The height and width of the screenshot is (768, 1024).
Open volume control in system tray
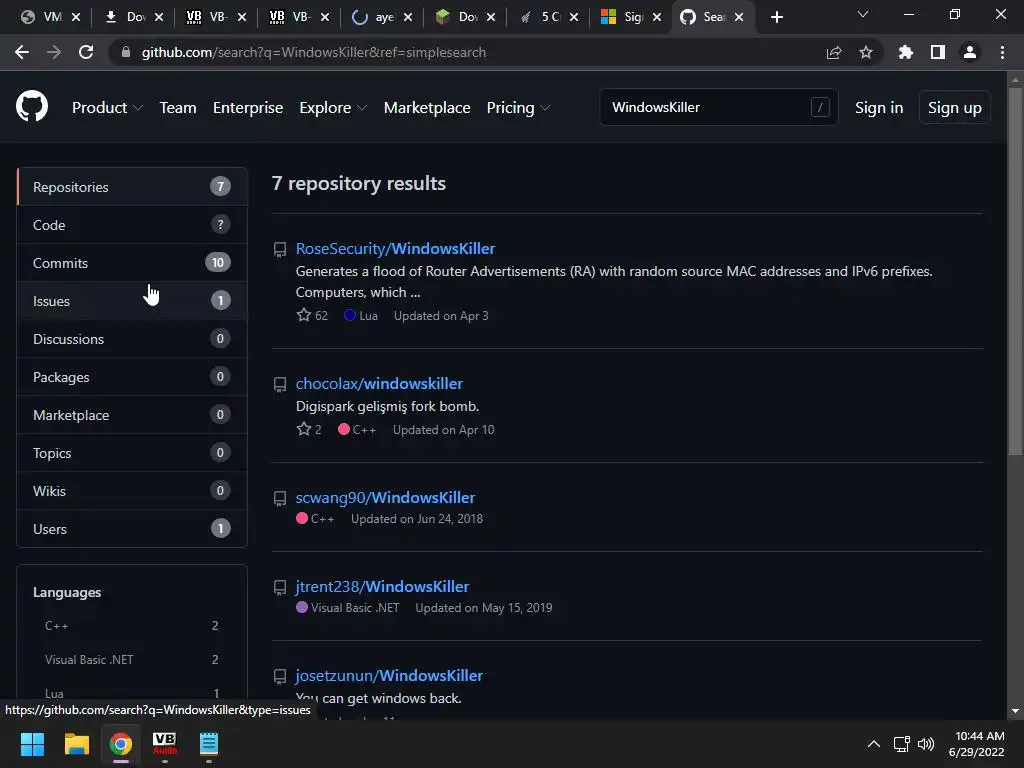point(926,744)
